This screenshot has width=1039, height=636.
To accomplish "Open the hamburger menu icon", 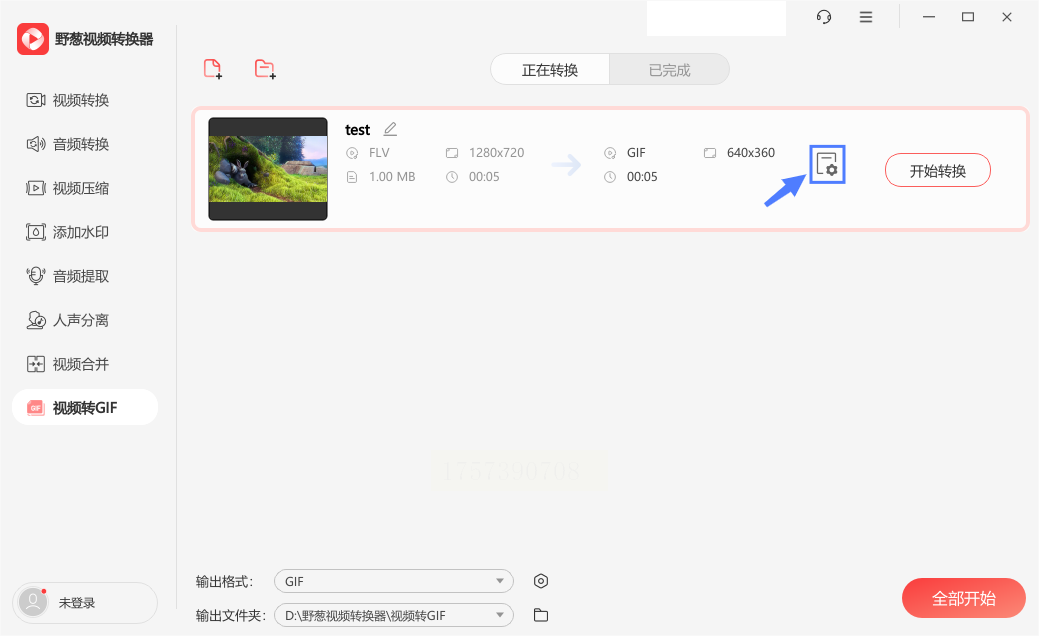I will click(x=865, y=17).
